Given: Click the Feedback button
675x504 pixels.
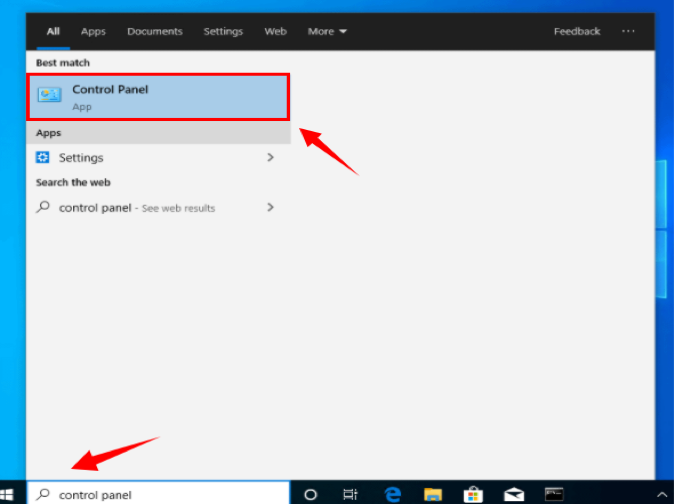Looking at the screenshot, I should pyautogui.click(x=577, y=31).
